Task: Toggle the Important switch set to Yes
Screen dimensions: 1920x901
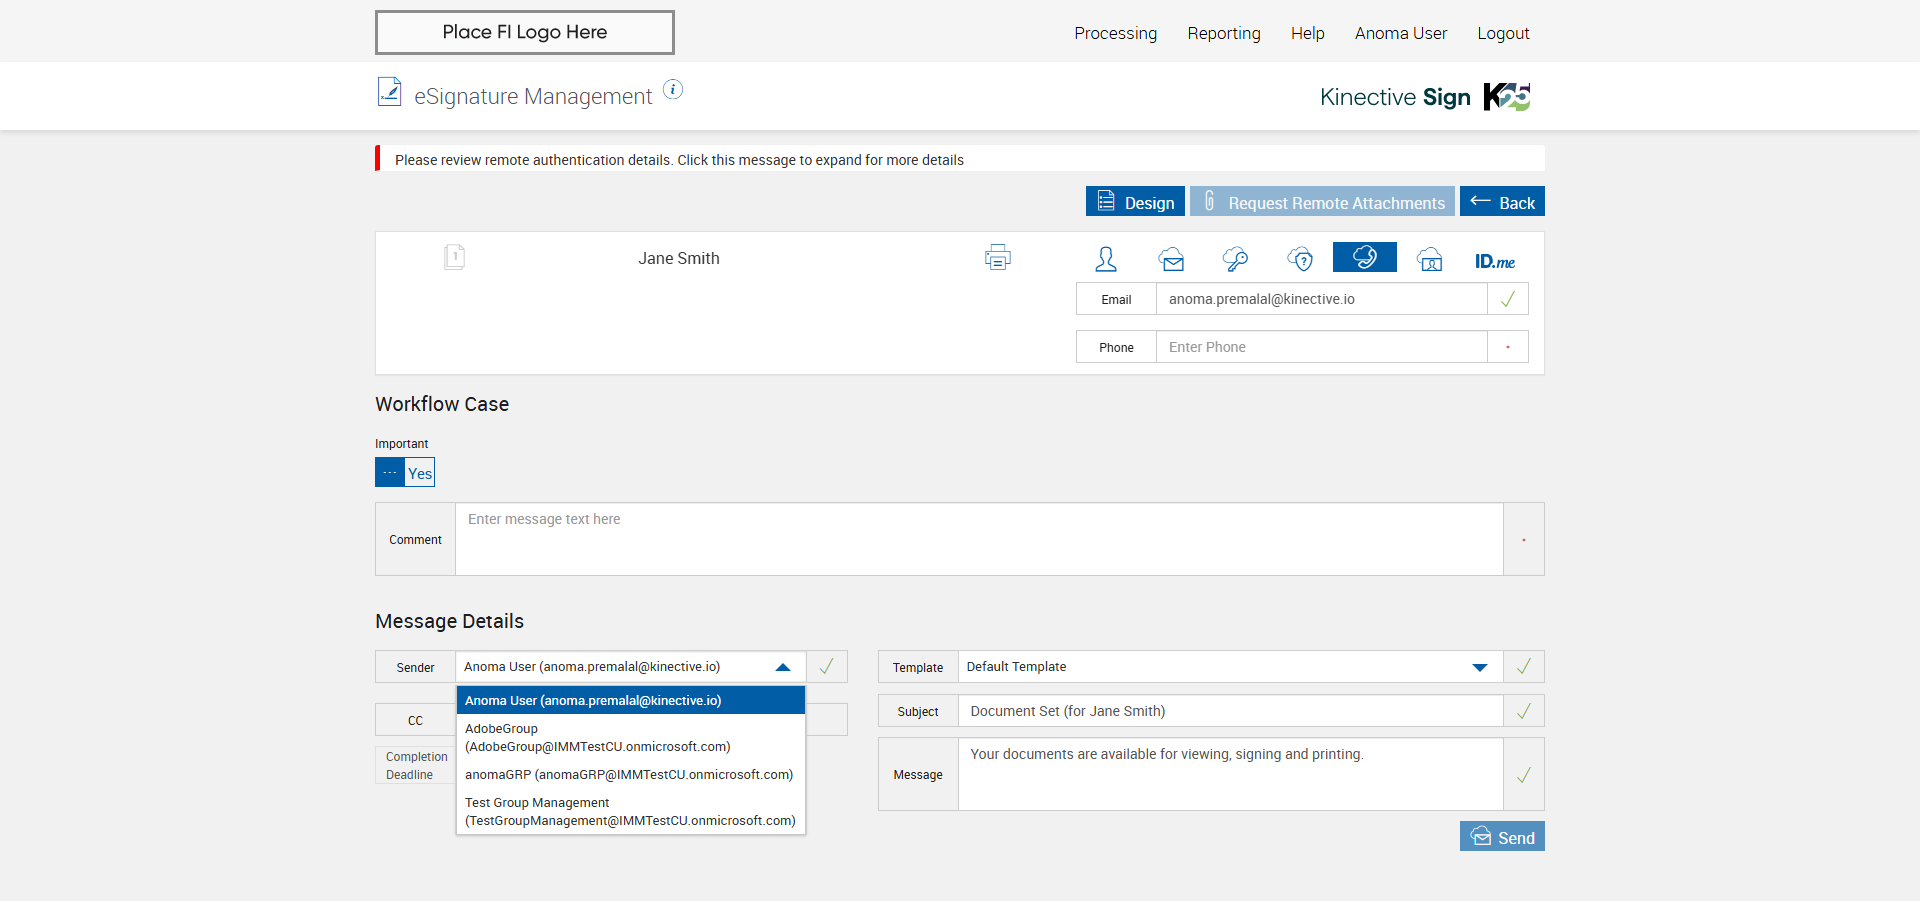Action: point(405,473)
